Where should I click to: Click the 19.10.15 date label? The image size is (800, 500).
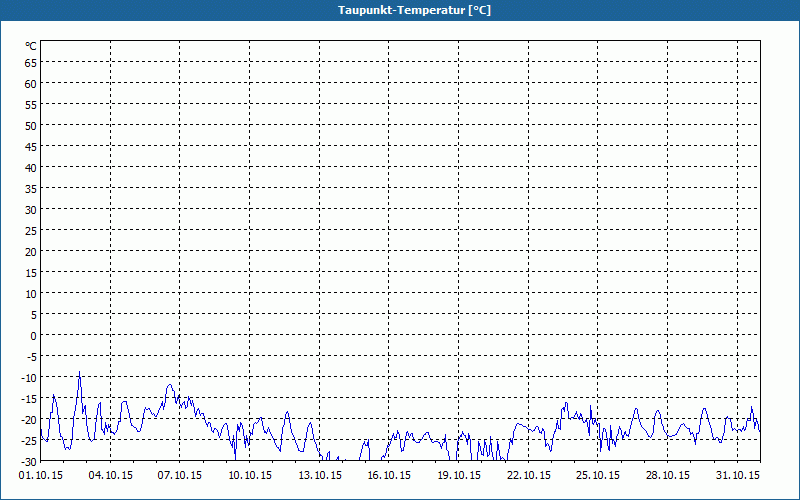click(459, 476)
